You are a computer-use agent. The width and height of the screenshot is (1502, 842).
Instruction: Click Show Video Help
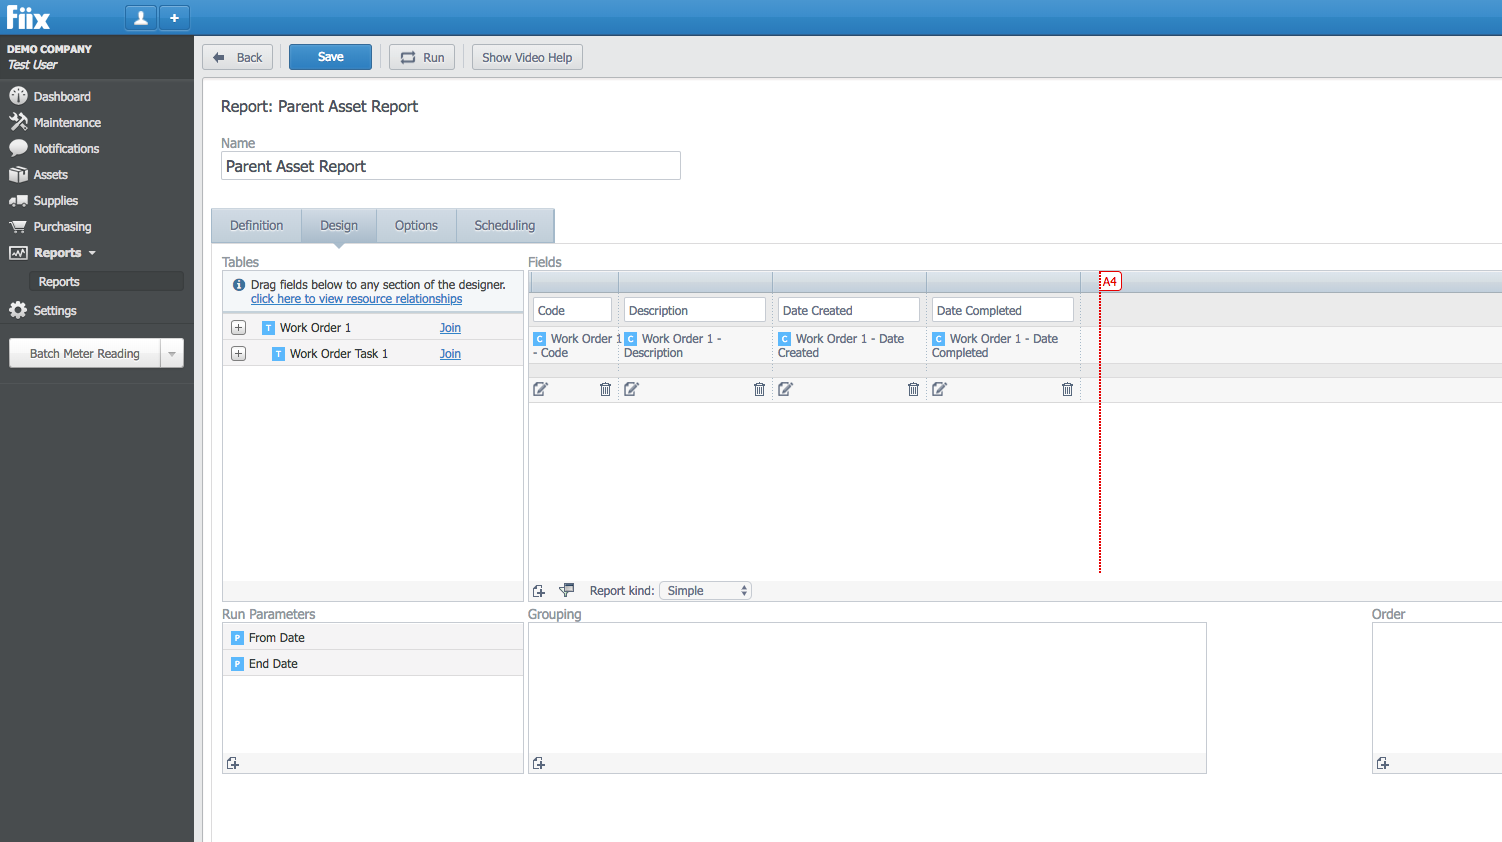tap(527, 57)
